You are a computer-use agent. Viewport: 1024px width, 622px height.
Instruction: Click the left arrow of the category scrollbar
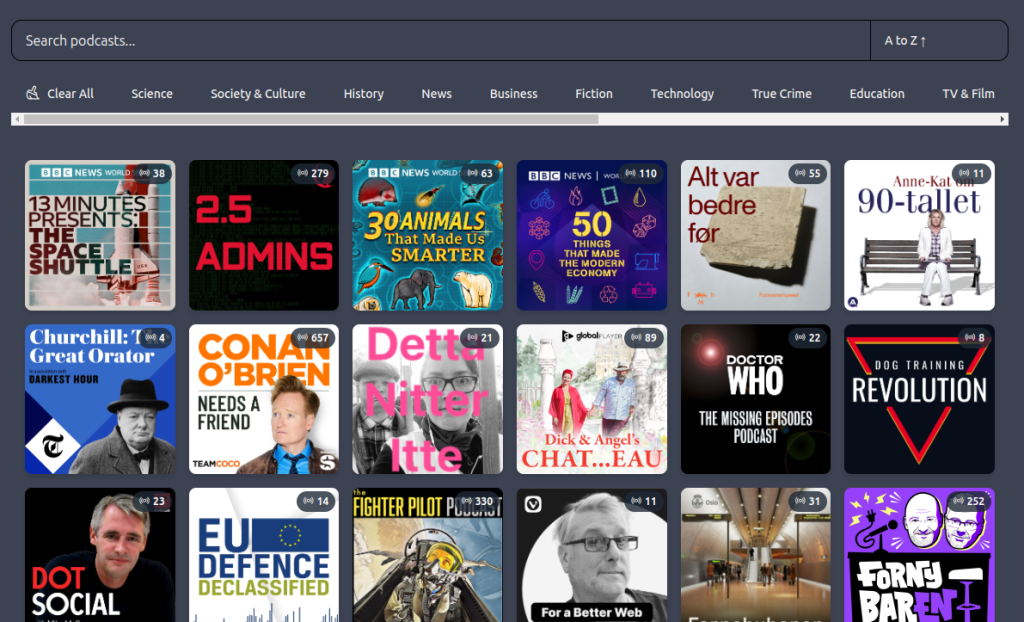point(17,119)
